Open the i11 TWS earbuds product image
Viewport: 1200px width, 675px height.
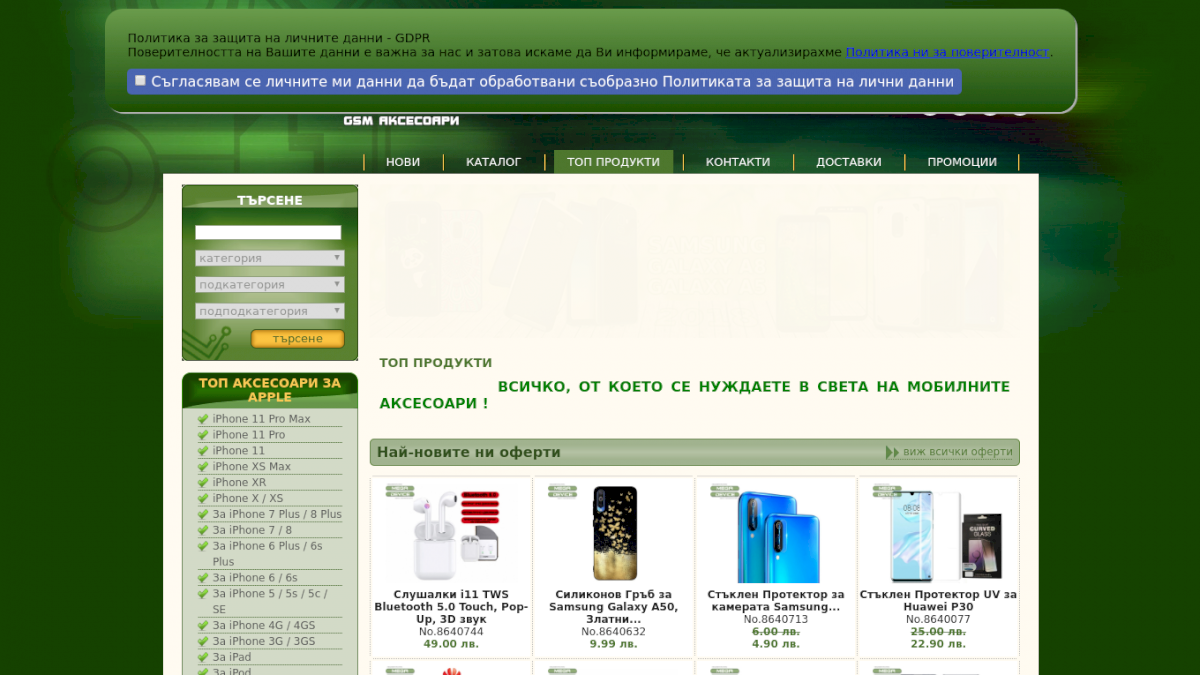[x=451, y=534]
